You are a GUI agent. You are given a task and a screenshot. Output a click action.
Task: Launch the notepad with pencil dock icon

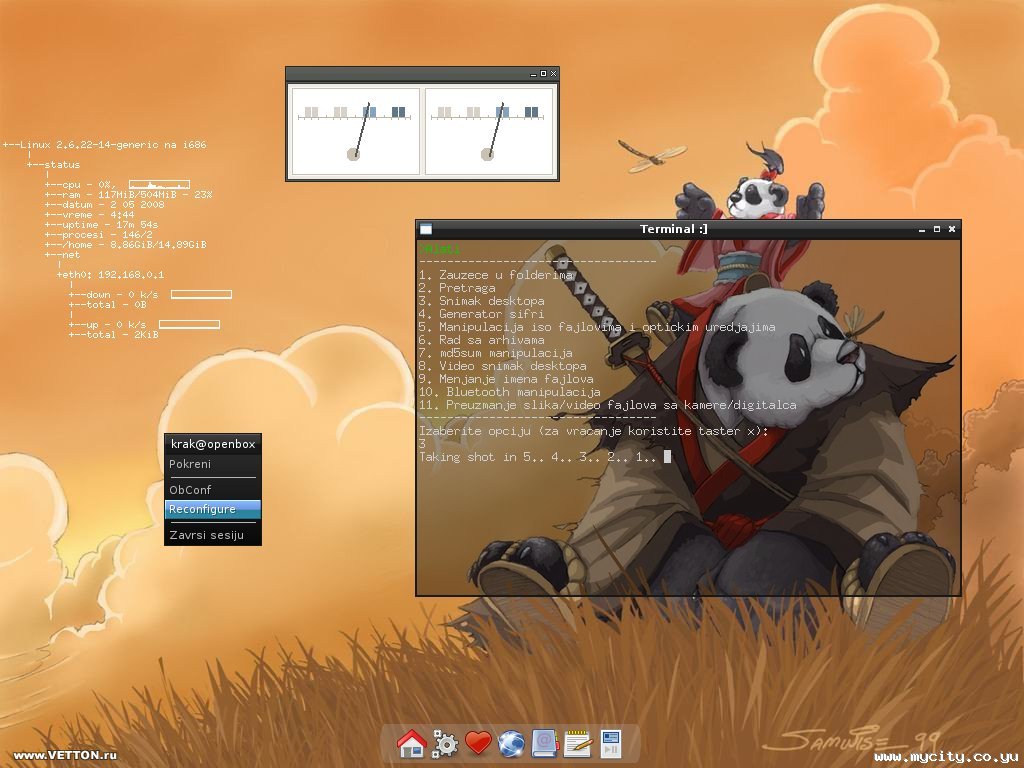click(577, 744)
